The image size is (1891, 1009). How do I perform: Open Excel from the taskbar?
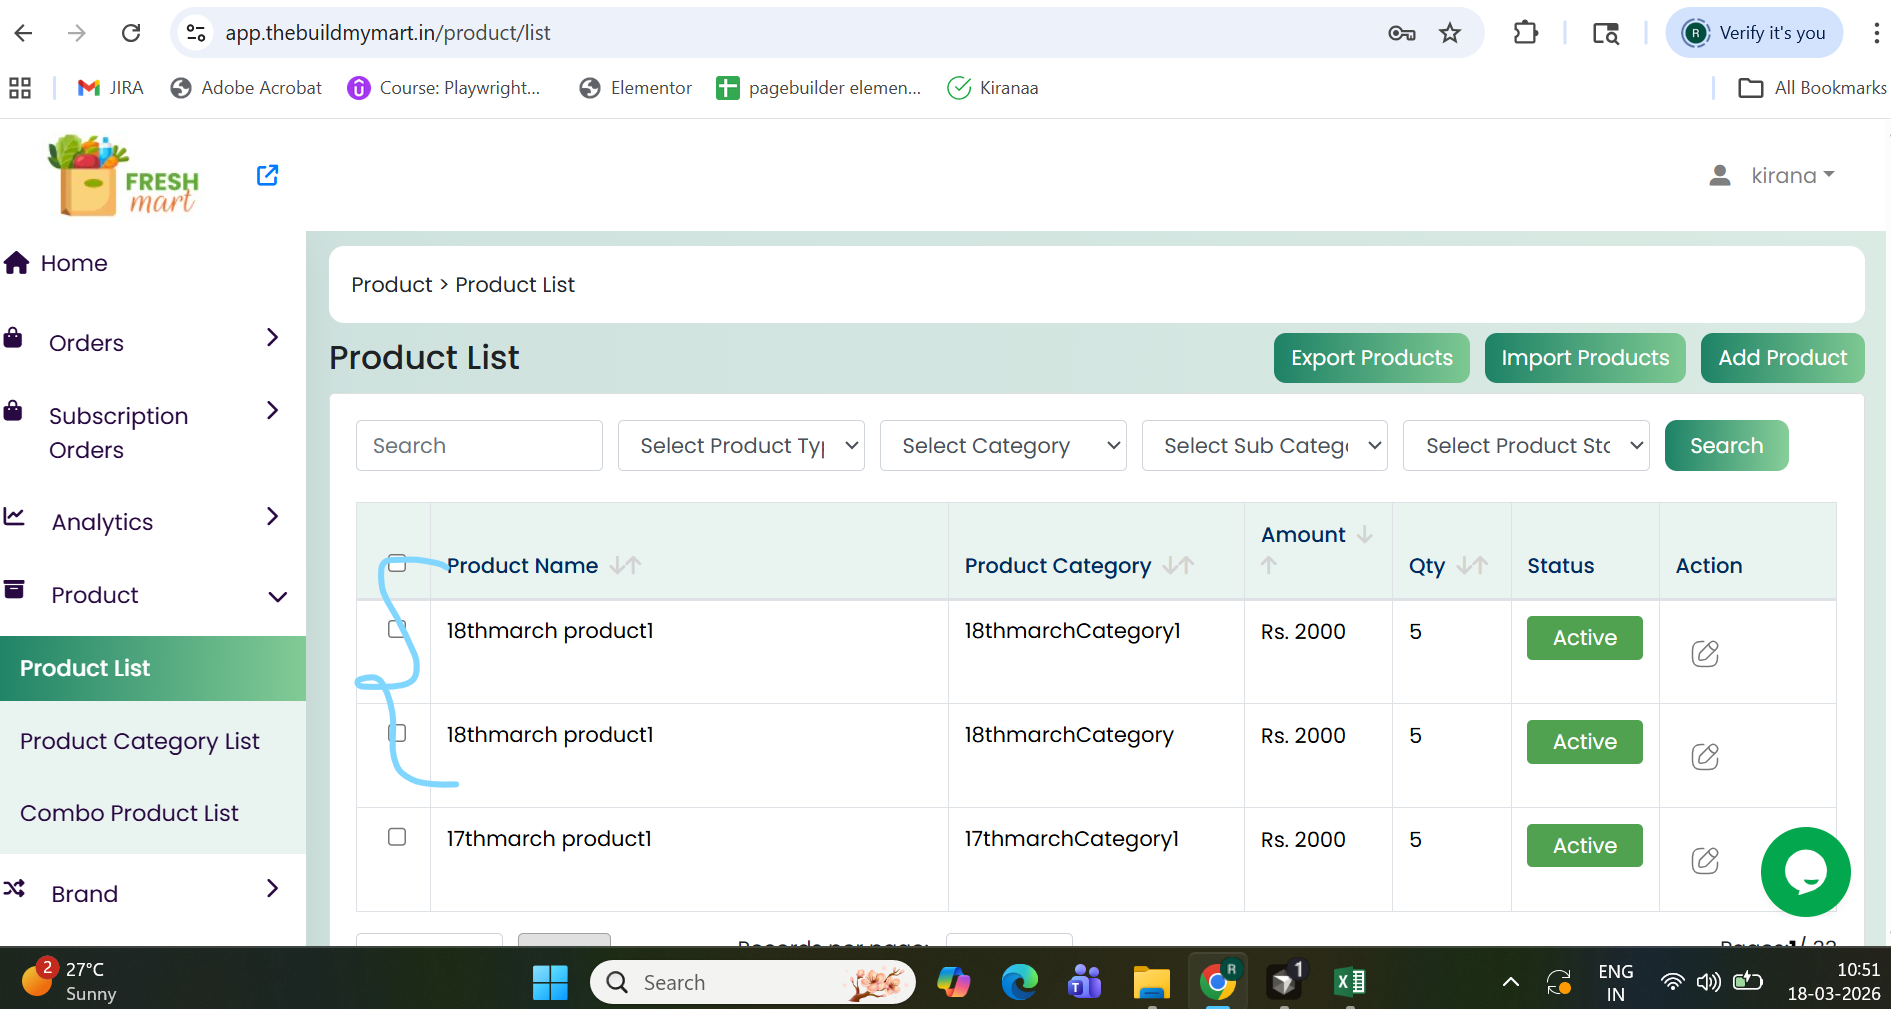click(1350, 982)
